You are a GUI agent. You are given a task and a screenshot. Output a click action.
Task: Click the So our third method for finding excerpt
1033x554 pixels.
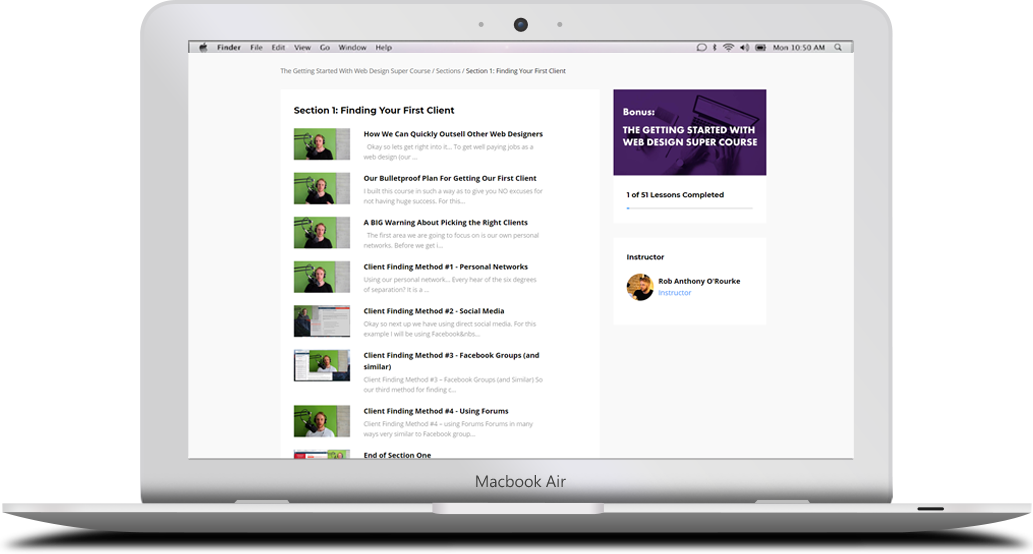coord(453,385)
